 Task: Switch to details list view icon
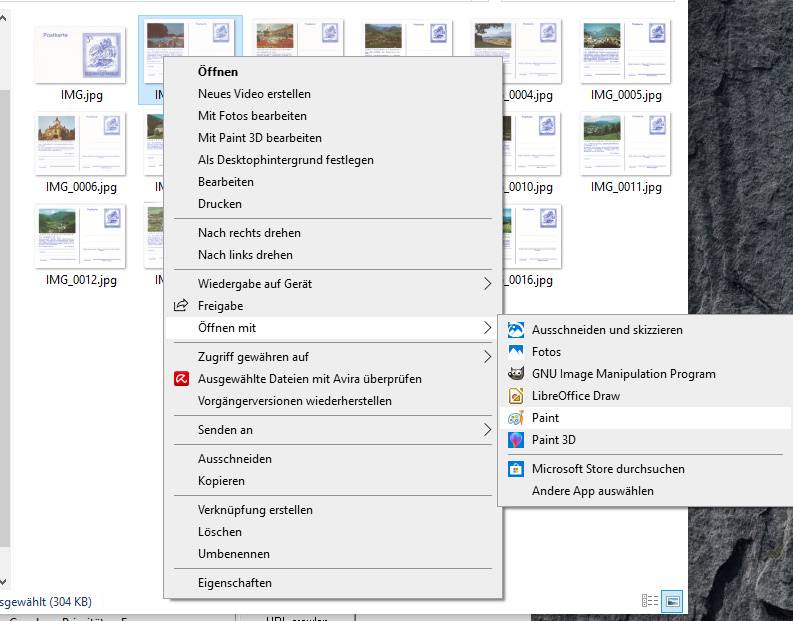click(650, 601)
